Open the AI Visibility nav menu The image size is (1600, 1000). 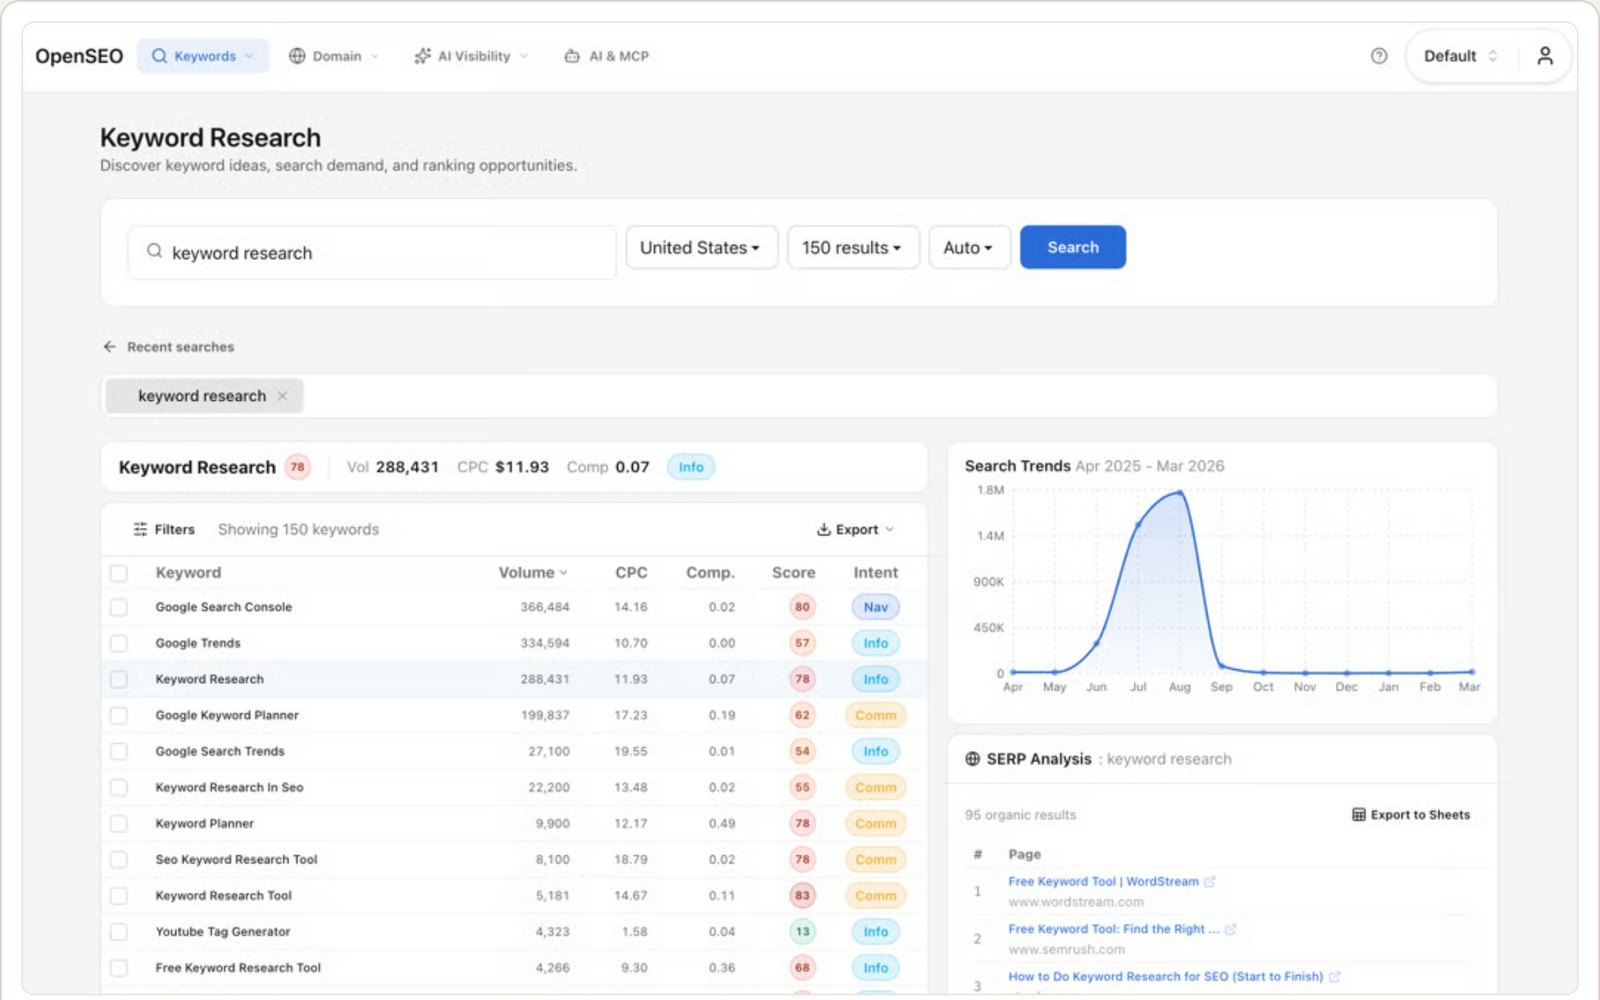471,56
